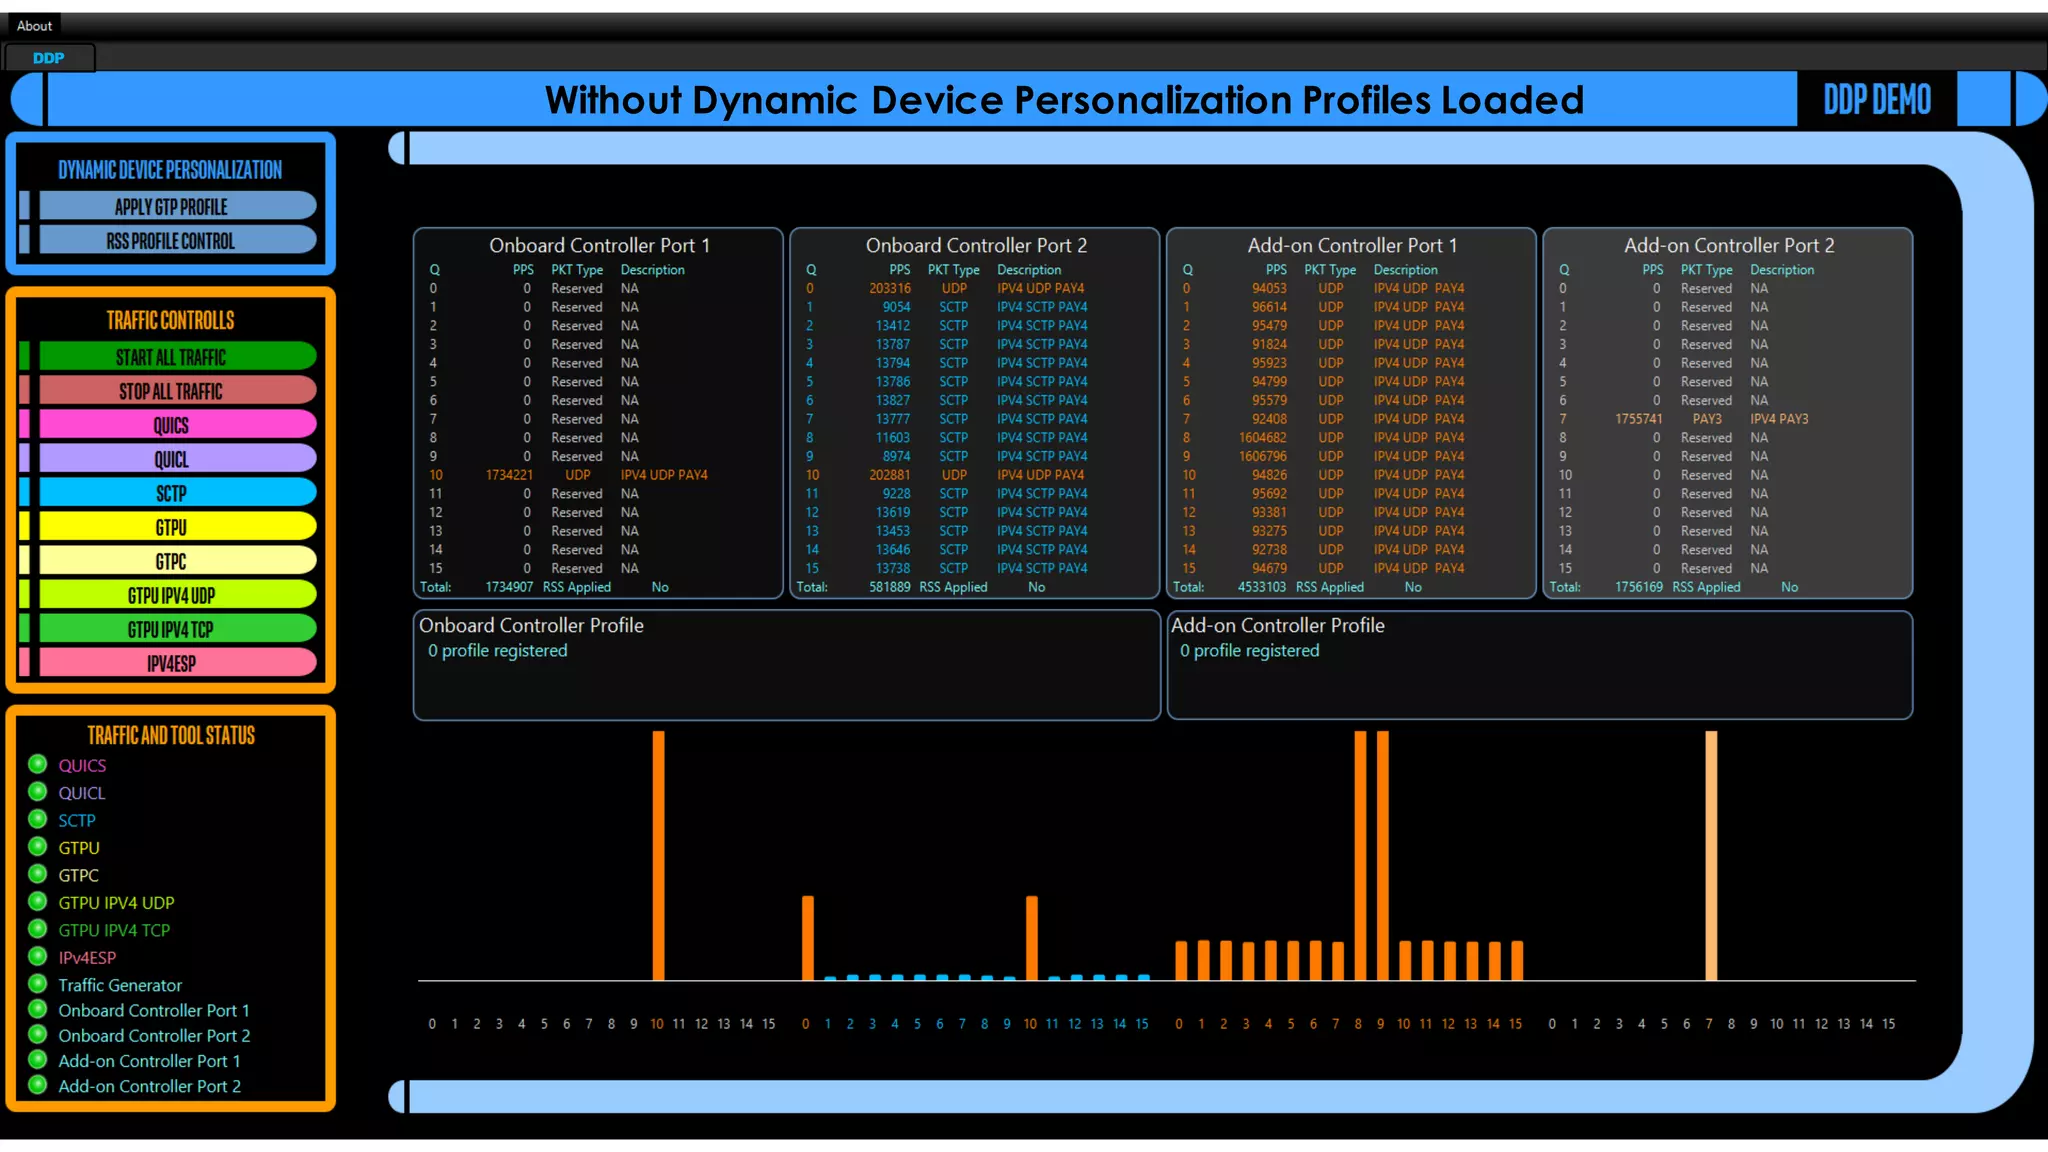This screenshot has height=1152, width=2048.
Task: Toggle QUICL traffic button
Action: pyautogui.click(x=177, y=459)
